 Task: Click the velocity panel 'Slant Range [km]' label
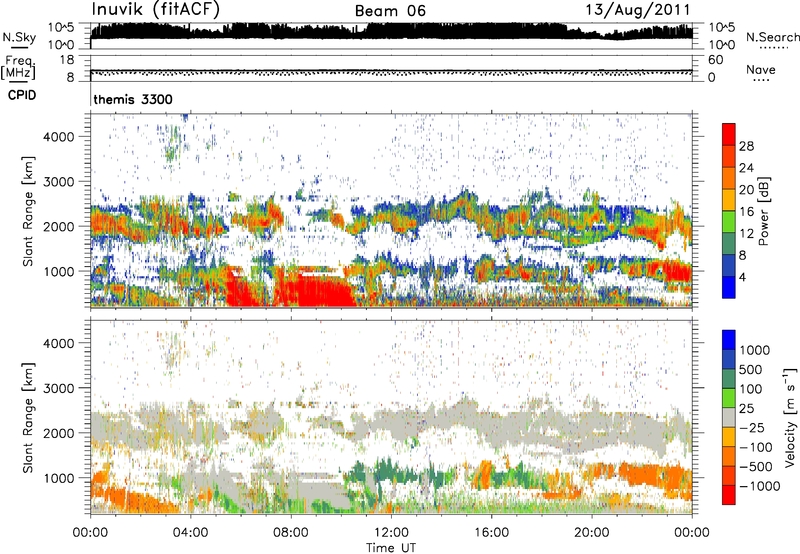(28, 418)
